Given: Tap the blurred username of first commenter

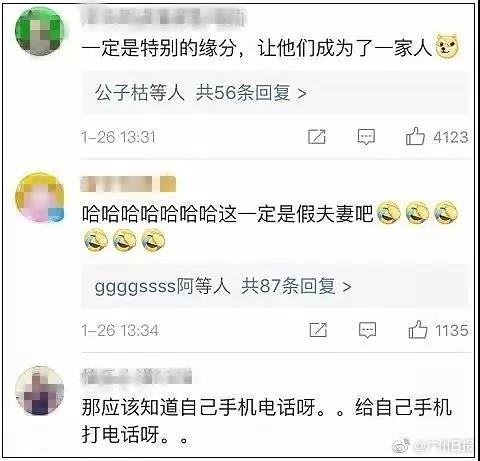Looking at the screenshot, I should [x=163, y=16].
